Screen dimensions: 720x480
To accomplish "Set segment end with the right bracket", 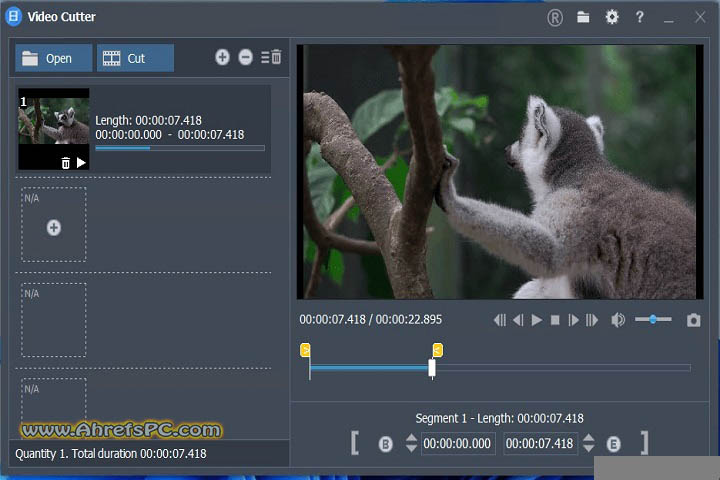I will (x=645, y=443).
